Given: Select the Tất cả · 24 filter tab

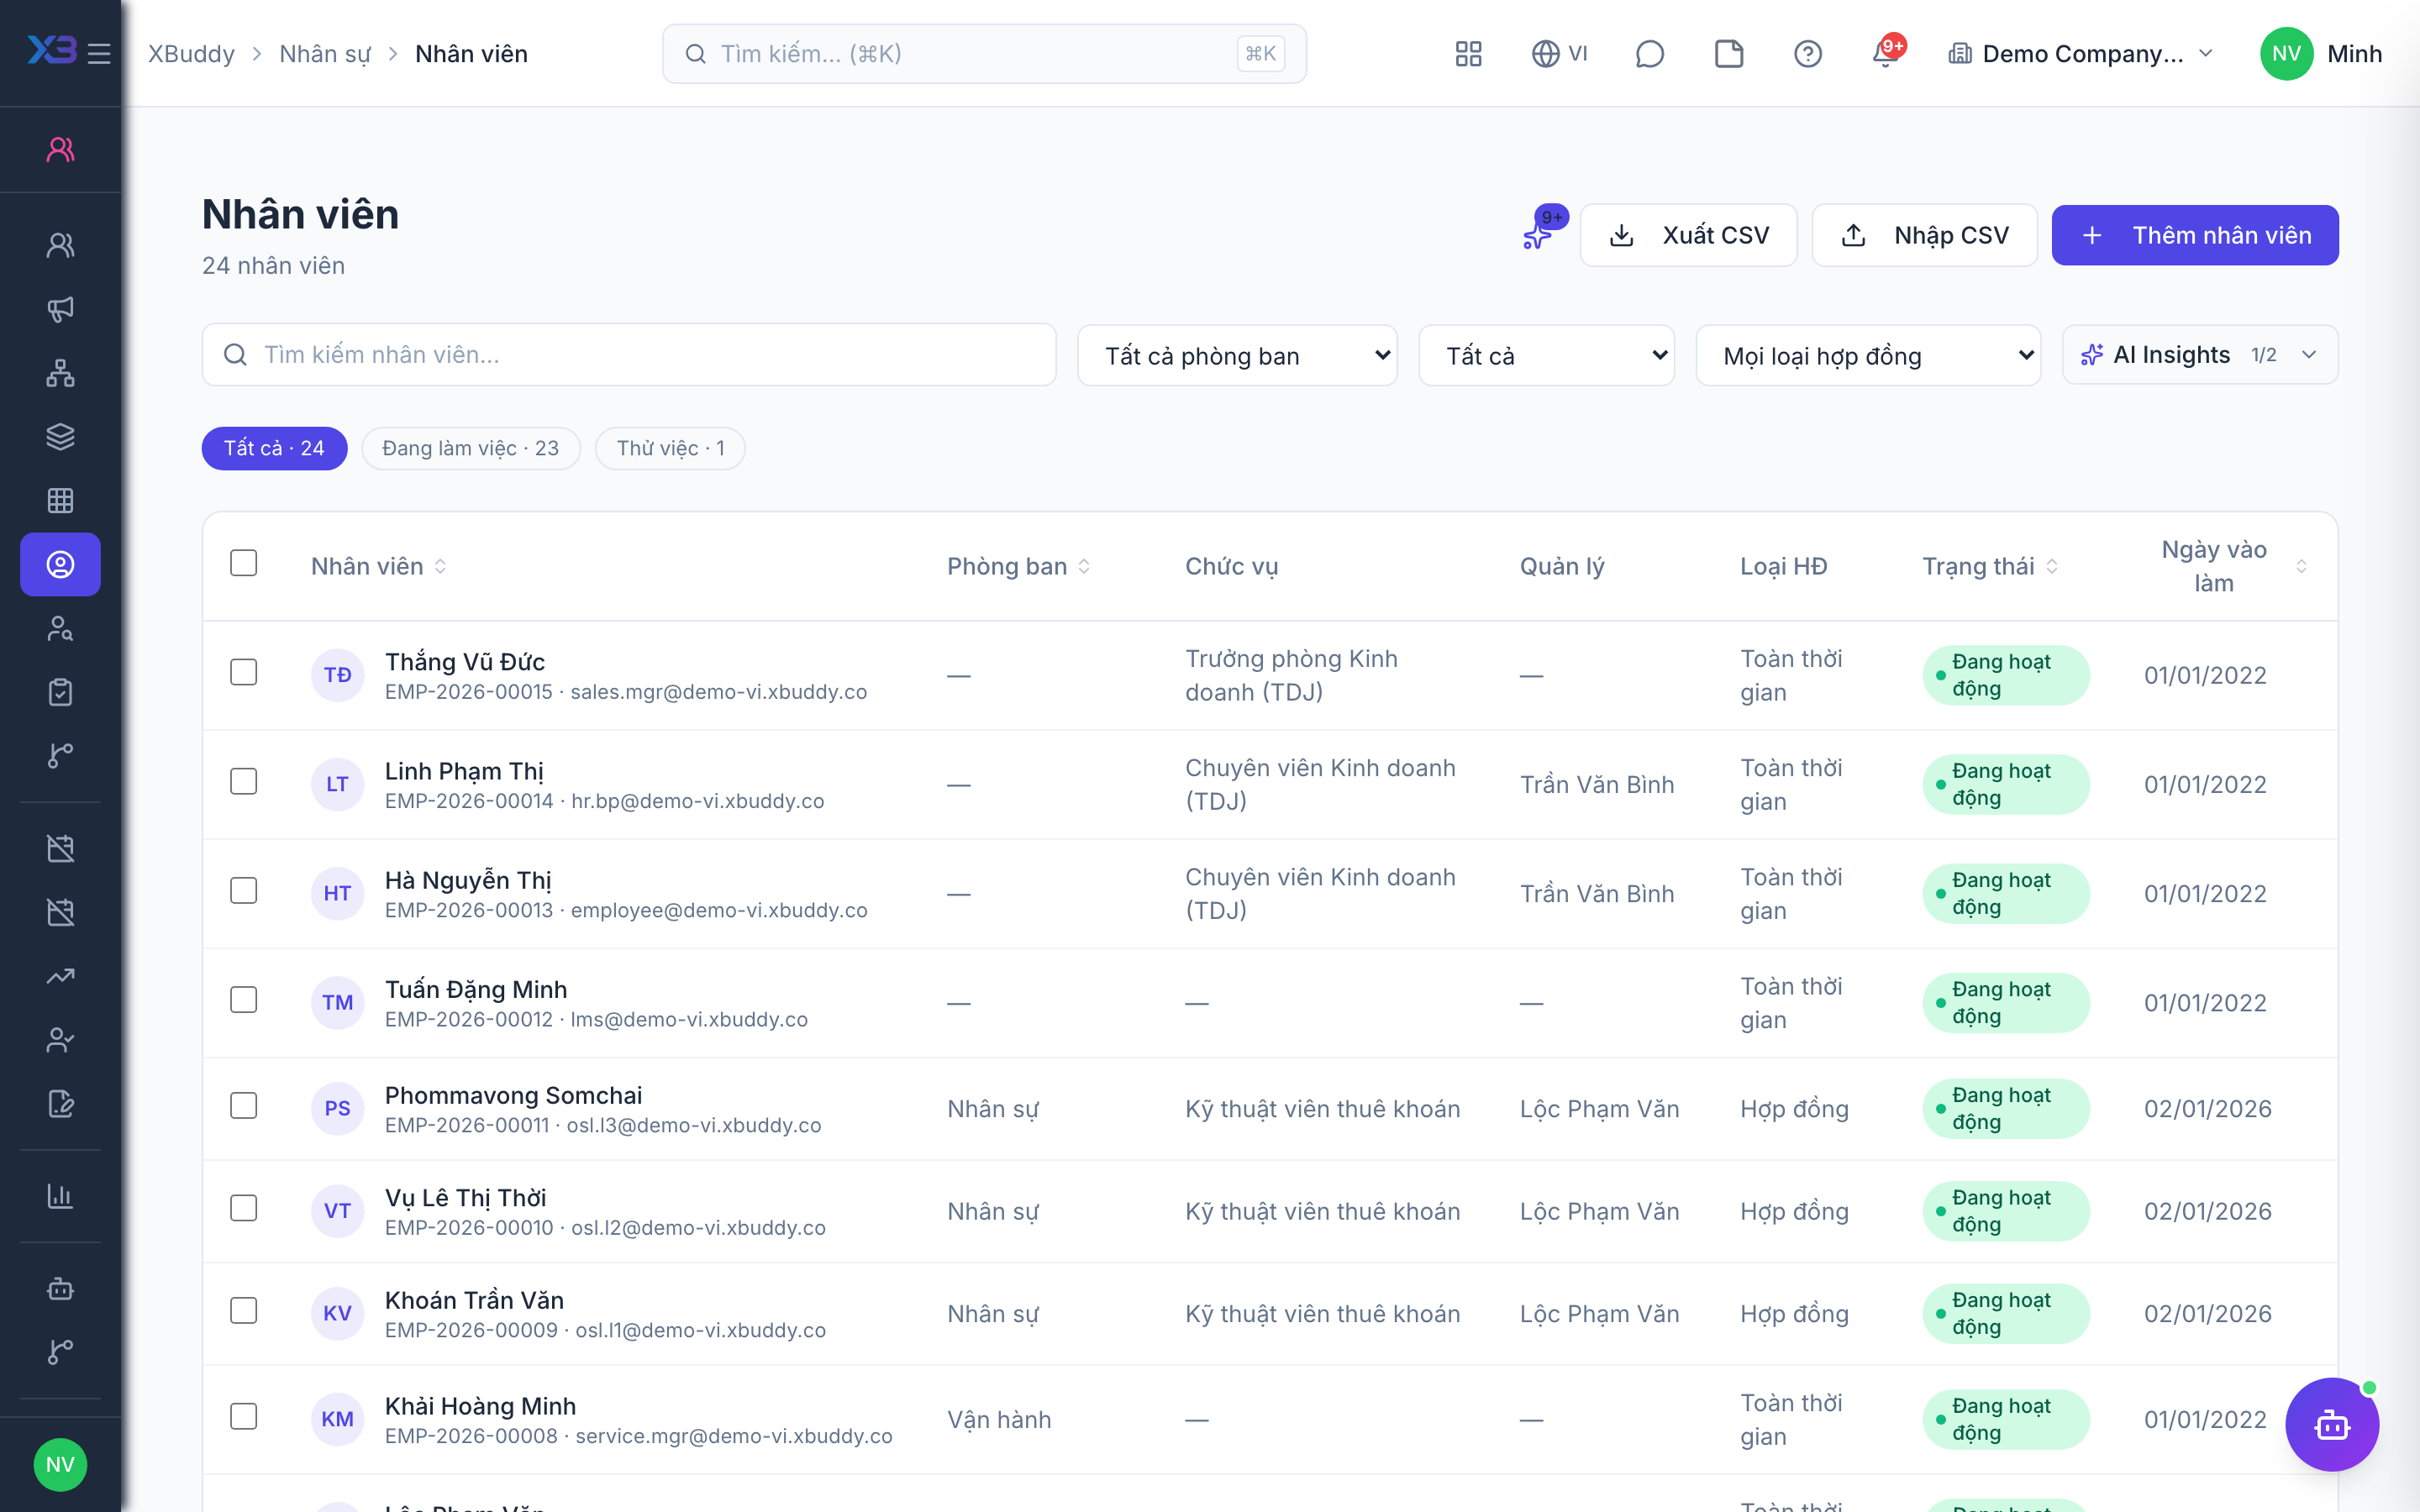Looking at the screenshot, I should pos(274,448).
